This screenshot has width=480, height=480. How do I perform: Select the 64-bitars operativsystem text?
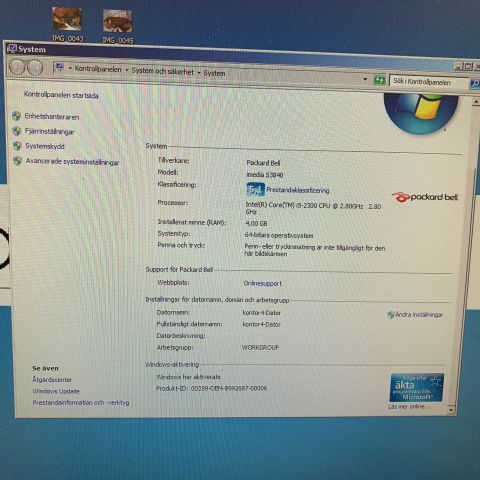[x=279, y=235]
